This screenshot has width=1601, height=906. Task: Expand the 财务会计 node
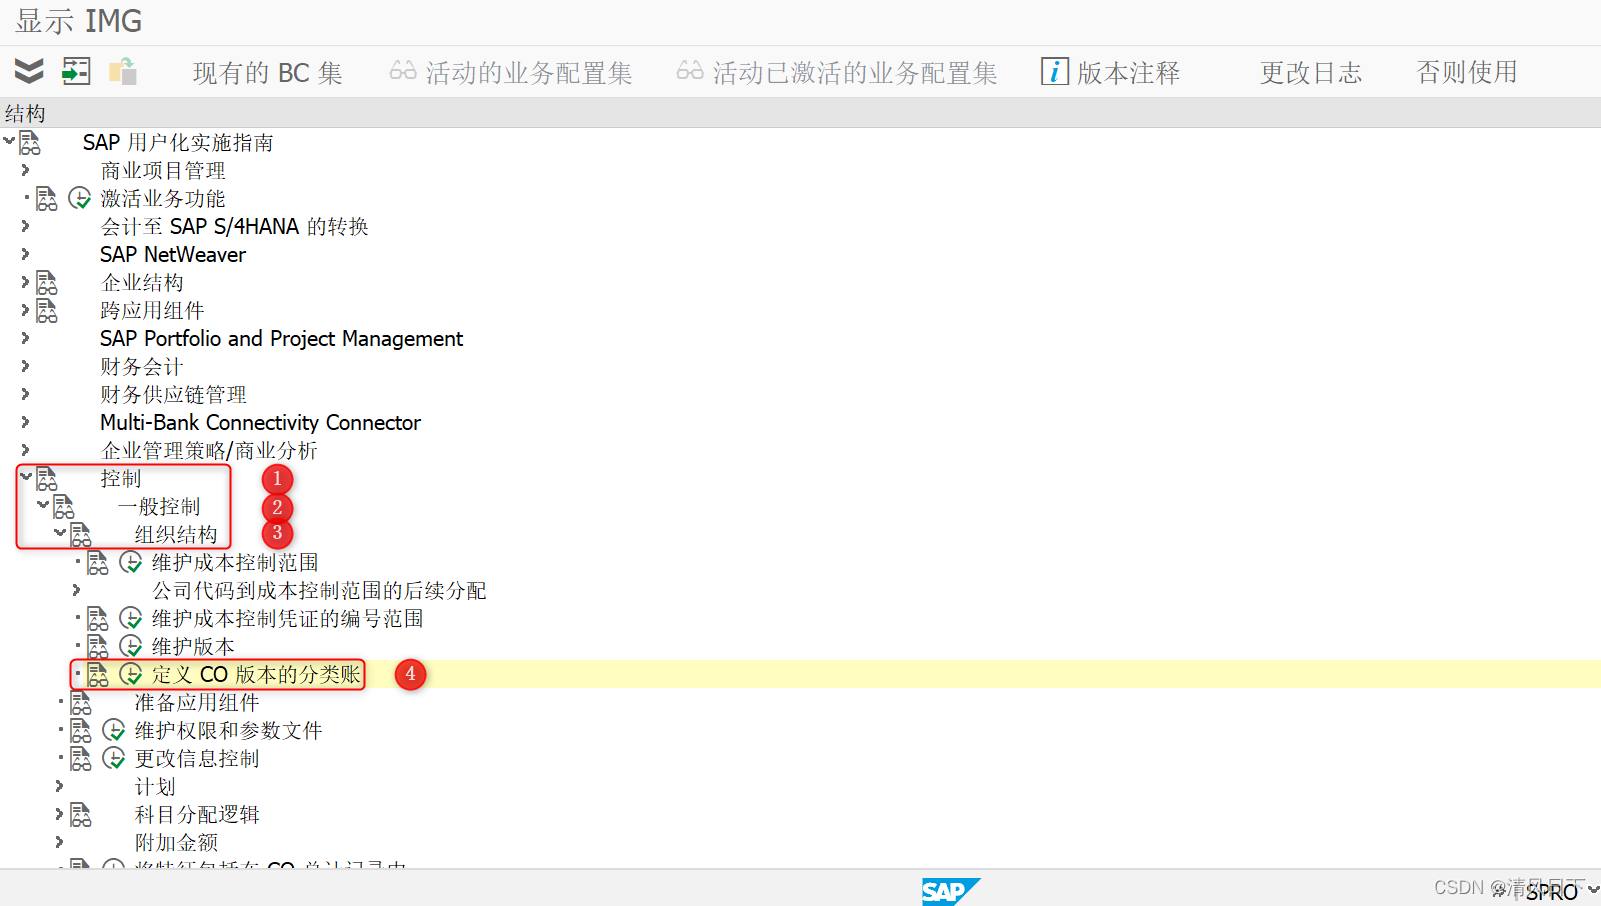click(26, 366)
